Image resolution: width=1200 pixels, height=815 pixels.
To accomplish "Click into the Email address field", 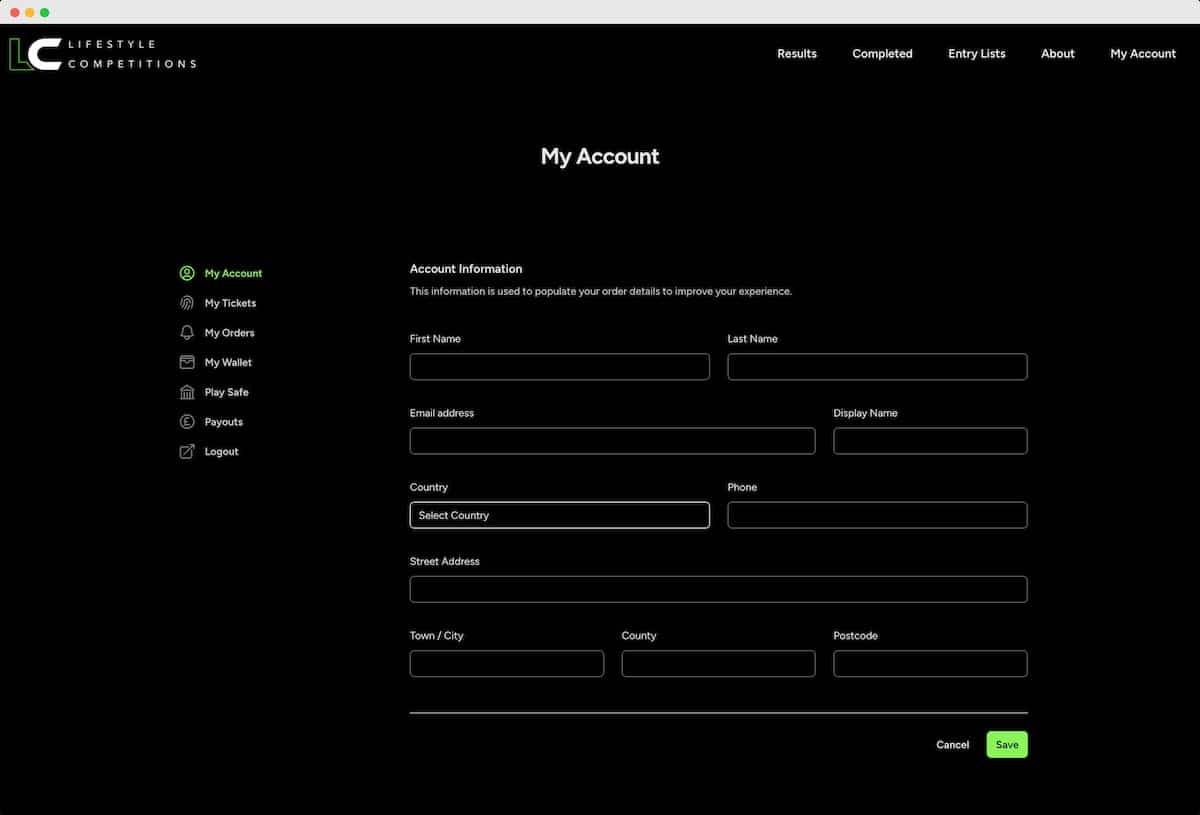I will (612, 441).
